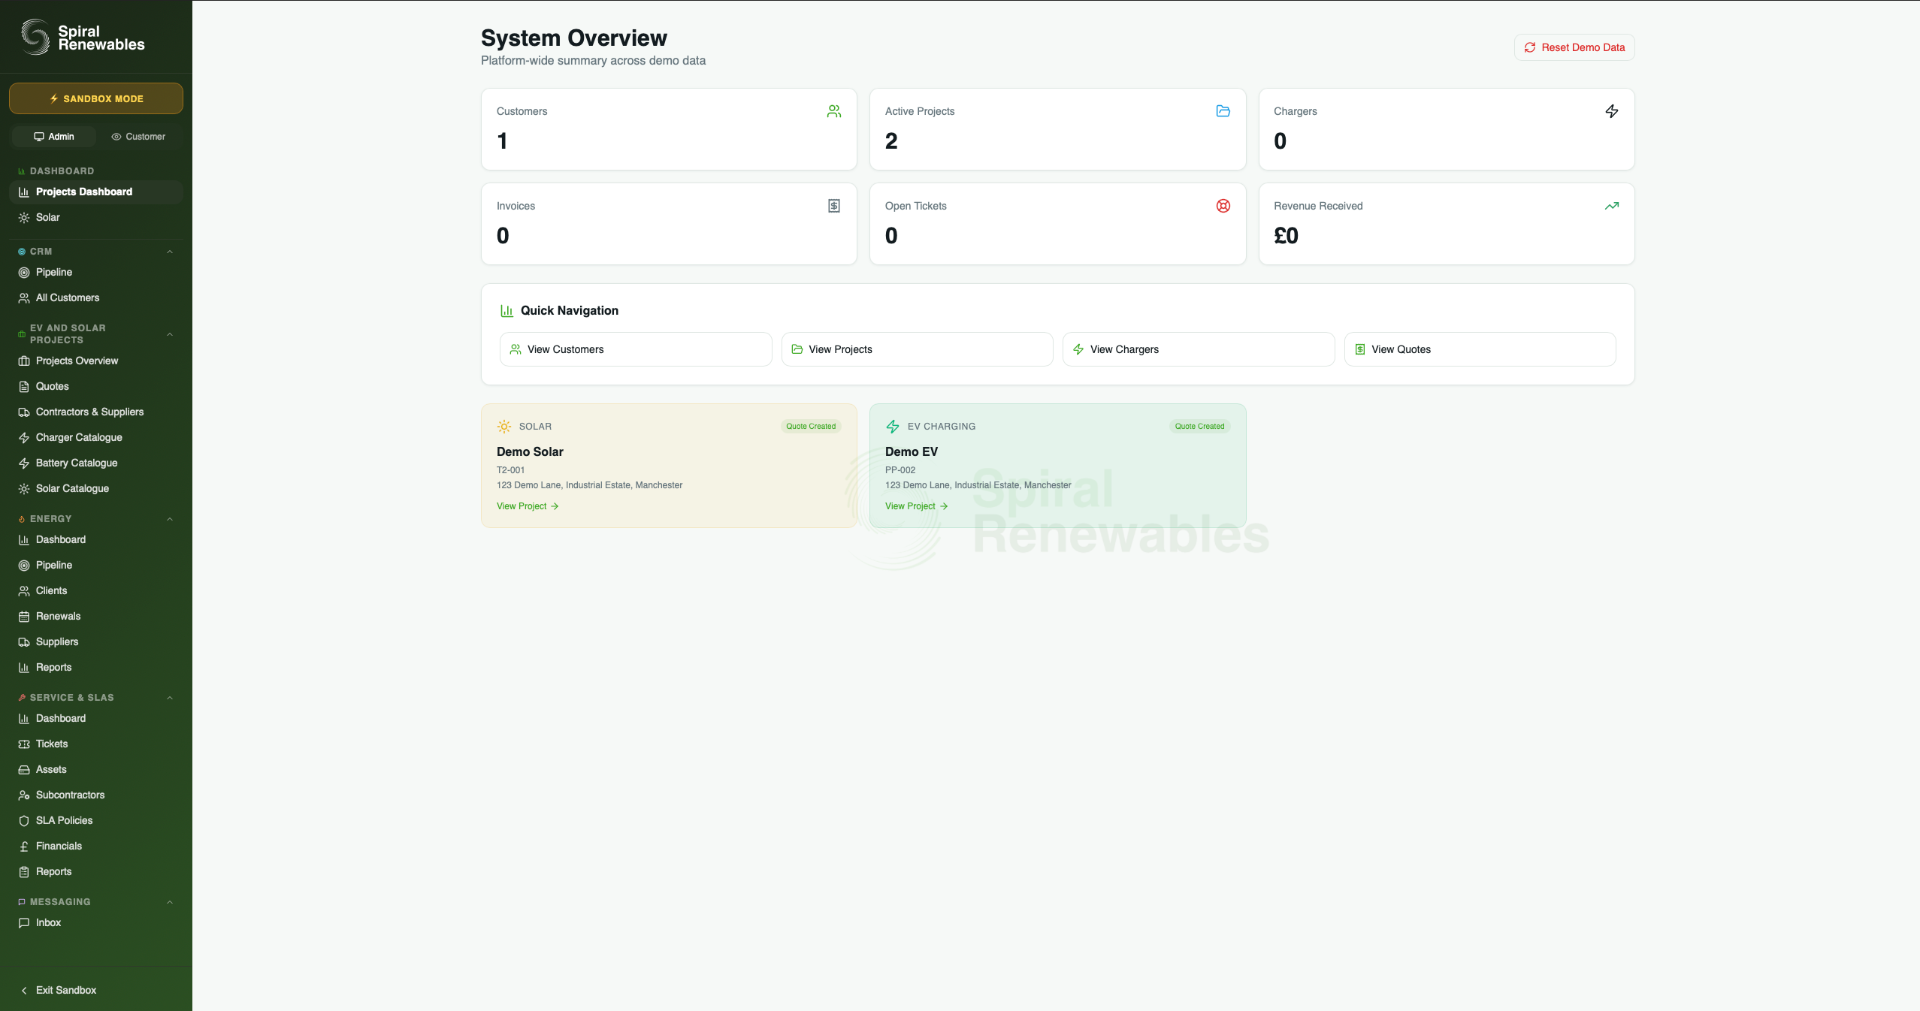Click the Reset Demo Data refresh icon
The image size is (1920, 1011).
pyautogui.click(x=1530, y=47)
